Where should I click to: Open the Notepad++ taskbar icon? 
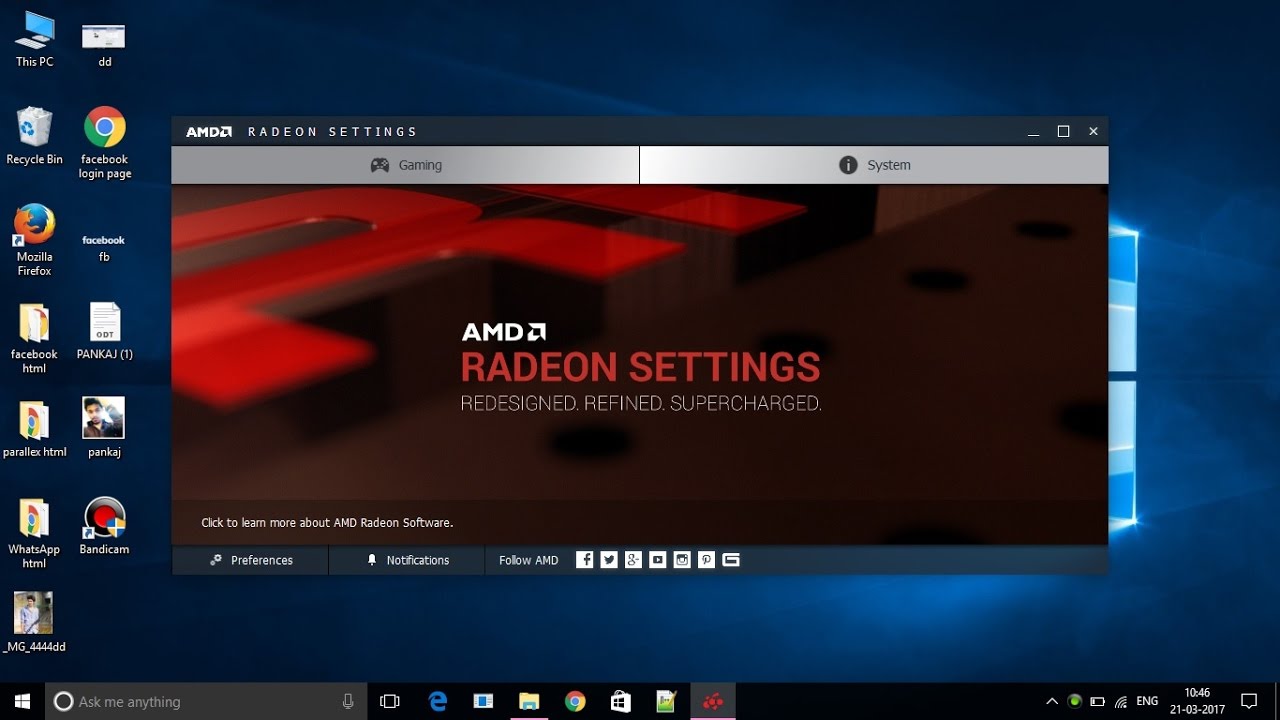(666, 701)
